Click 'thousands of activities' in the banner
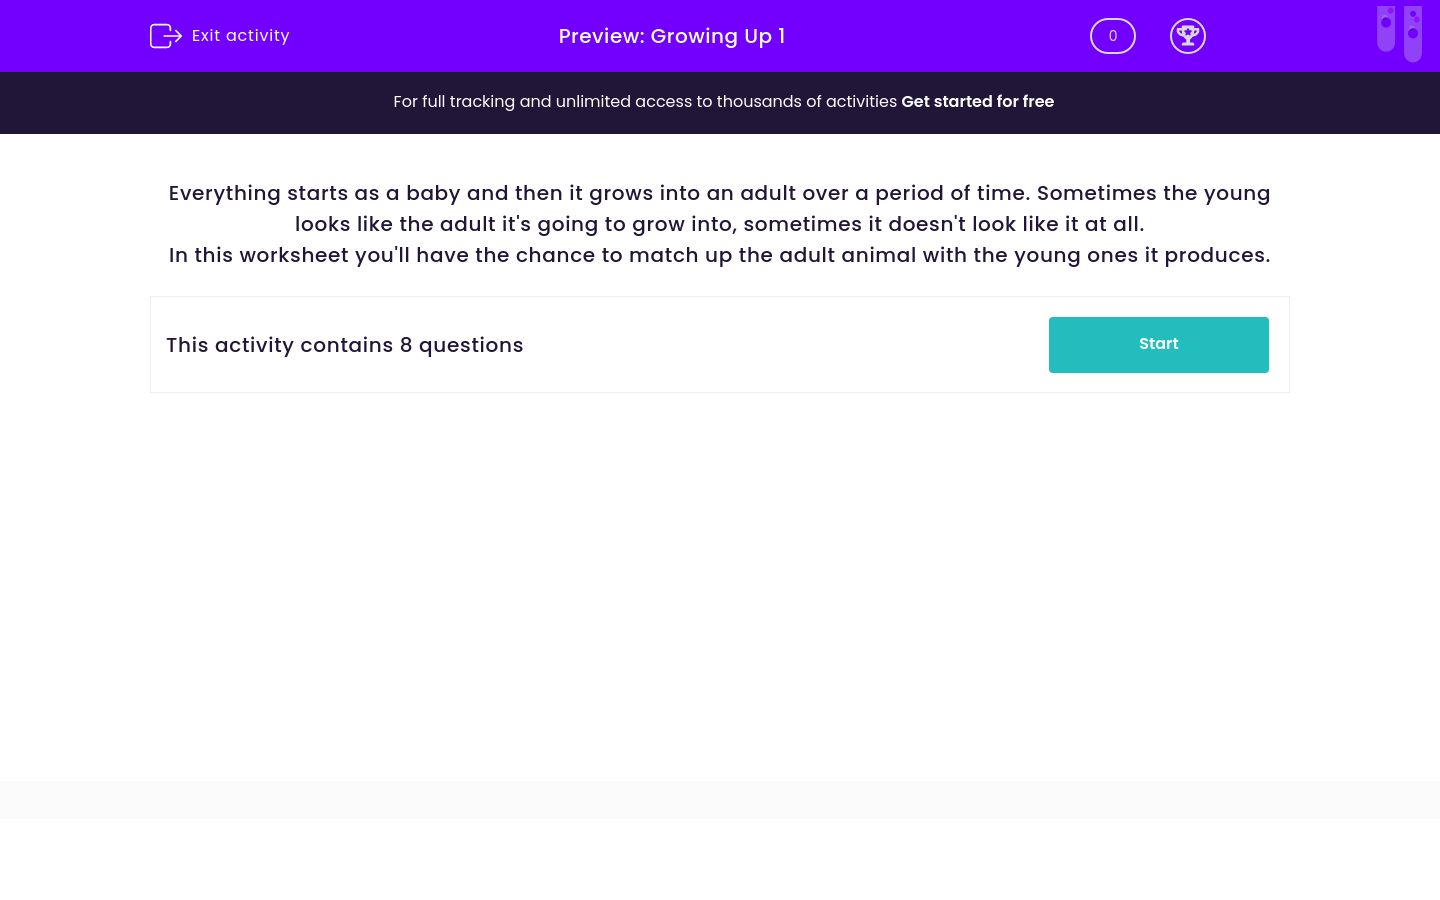The width and height of the screenshot is (1440, 900). click(x=806, y=102)
